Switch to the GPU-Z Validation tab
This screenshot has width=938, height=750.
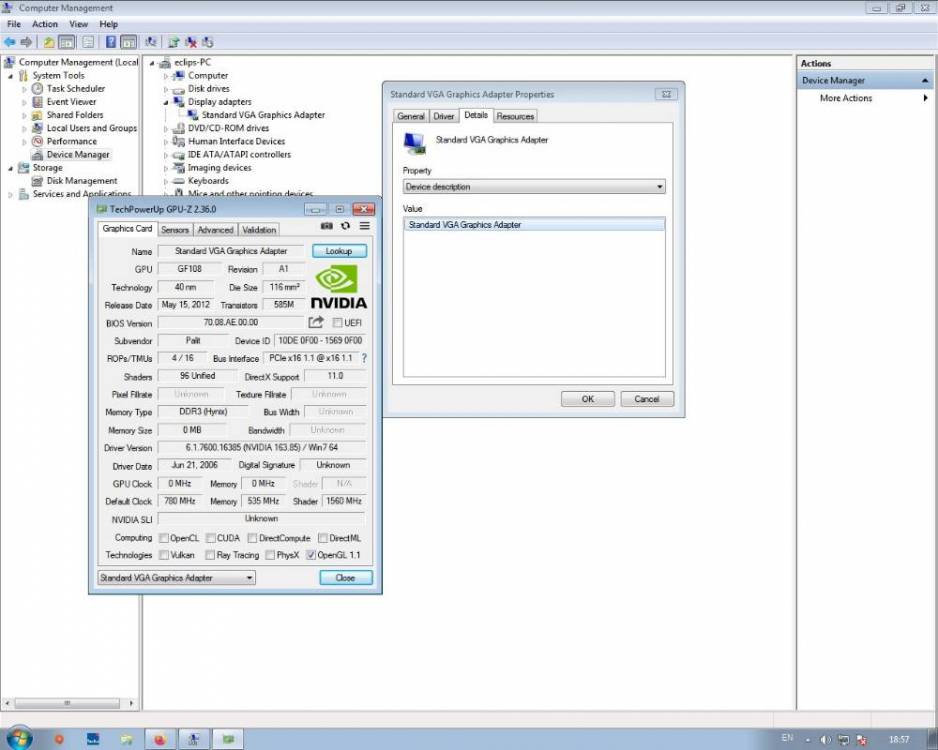(259, 230)
